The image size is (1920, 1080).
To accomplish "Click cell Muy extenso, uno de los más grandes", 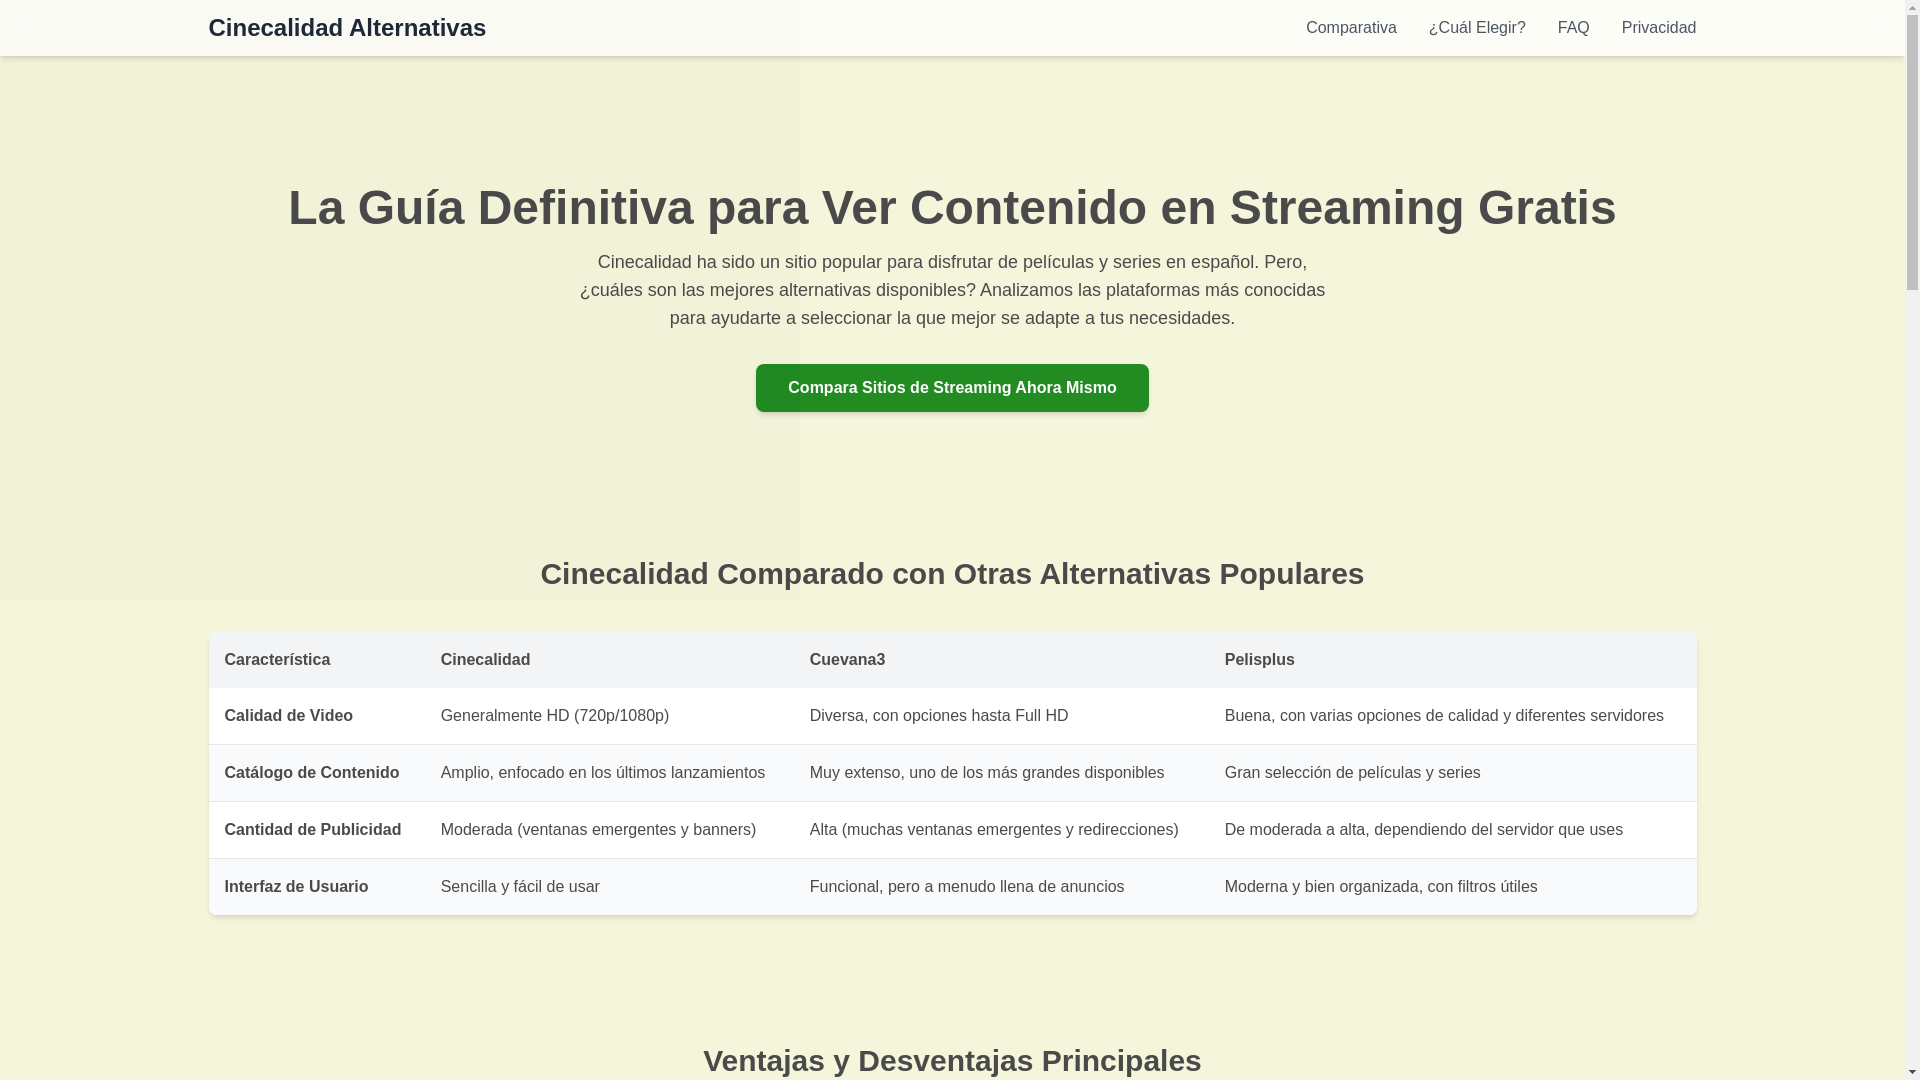I will click(1001, 773).
